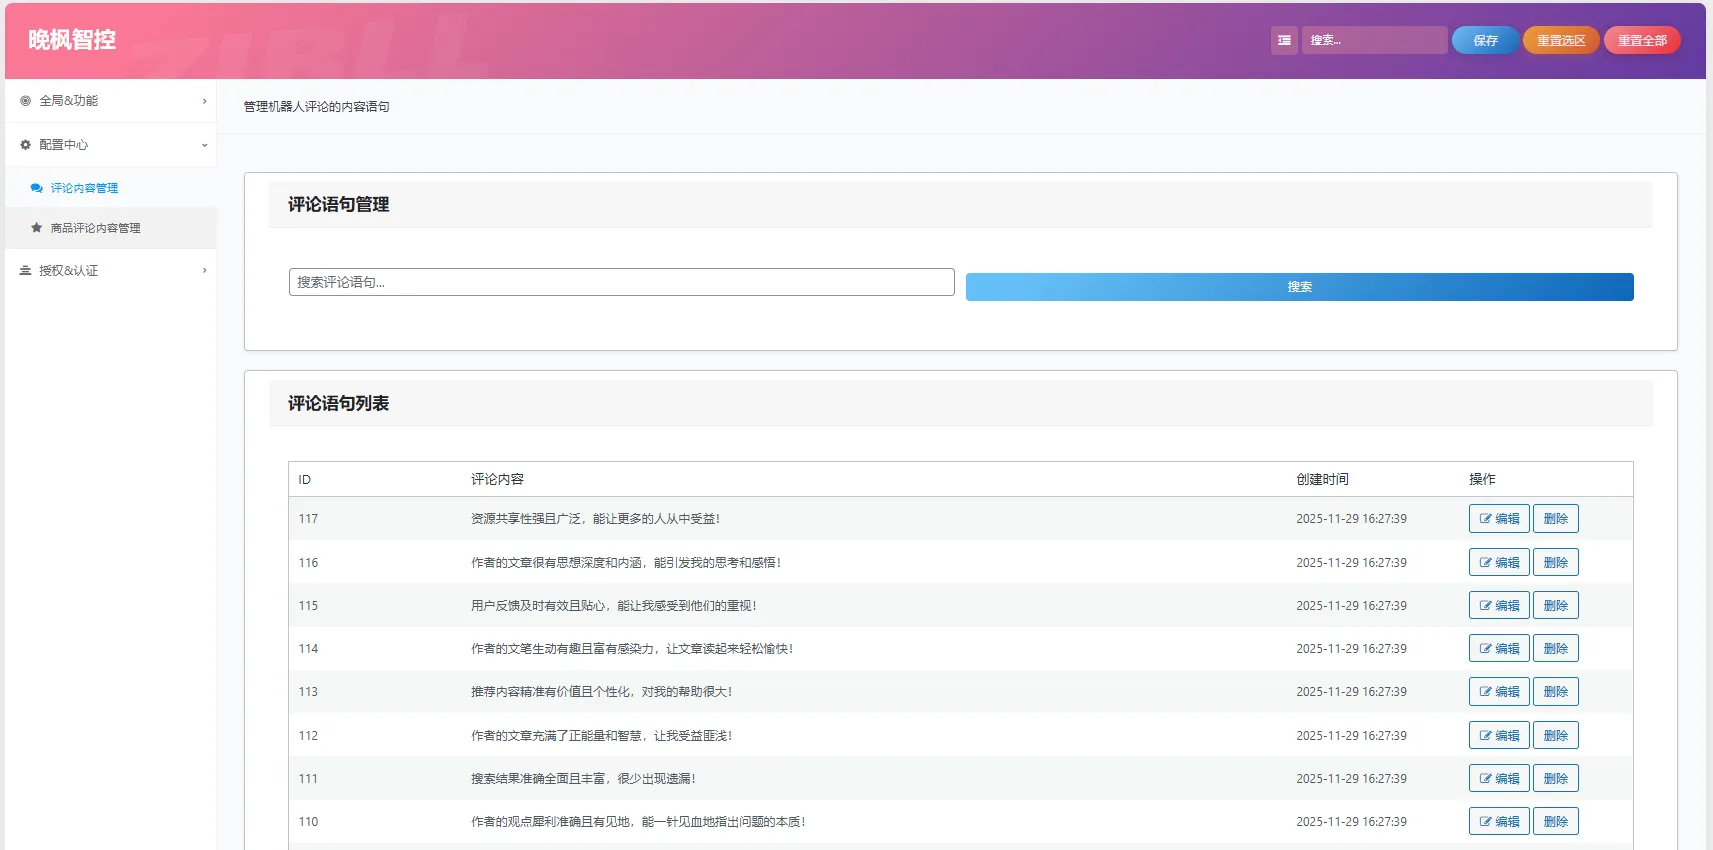This screenshot has height=850, width=1713.
Task: Delete comment row 113
Action: coord(1555,692)
